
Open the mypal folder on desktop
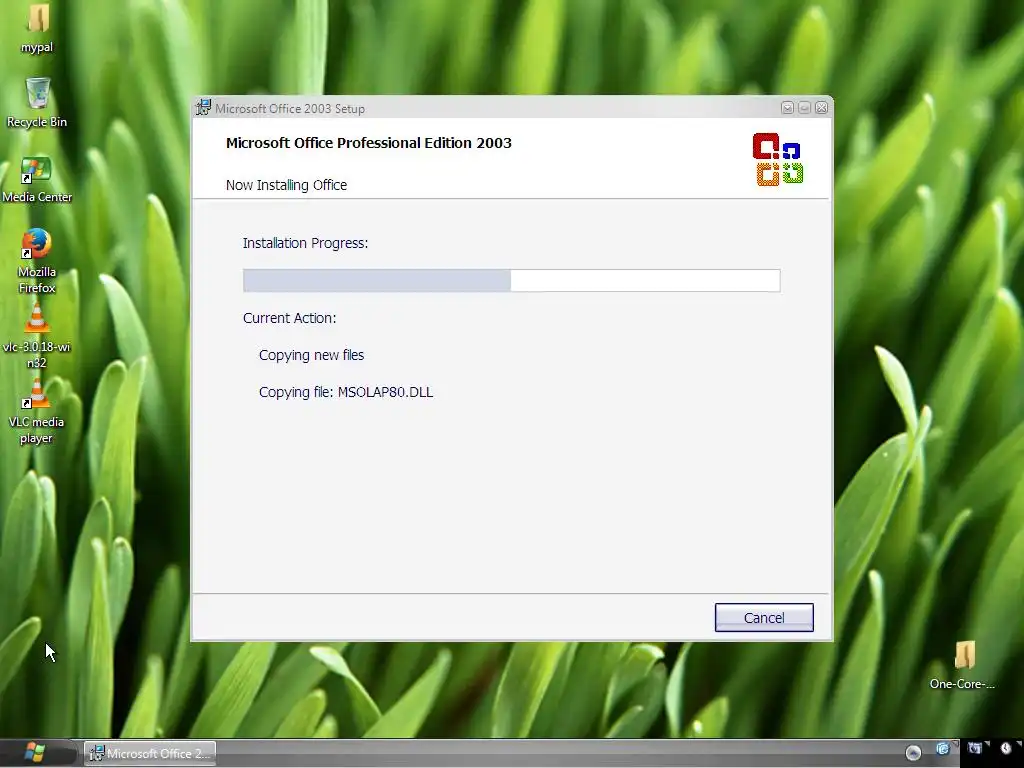[x=37, y=28]
